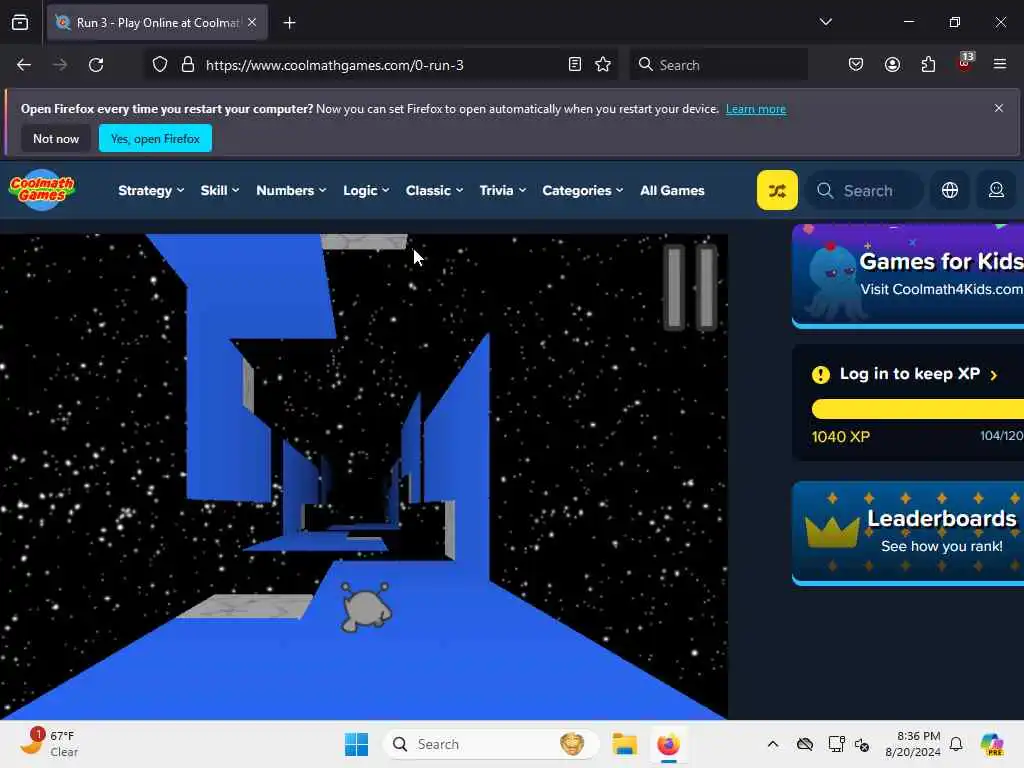1024x768 pixels.
Task: Expand the Categories menu
Action: click(583, 190)
